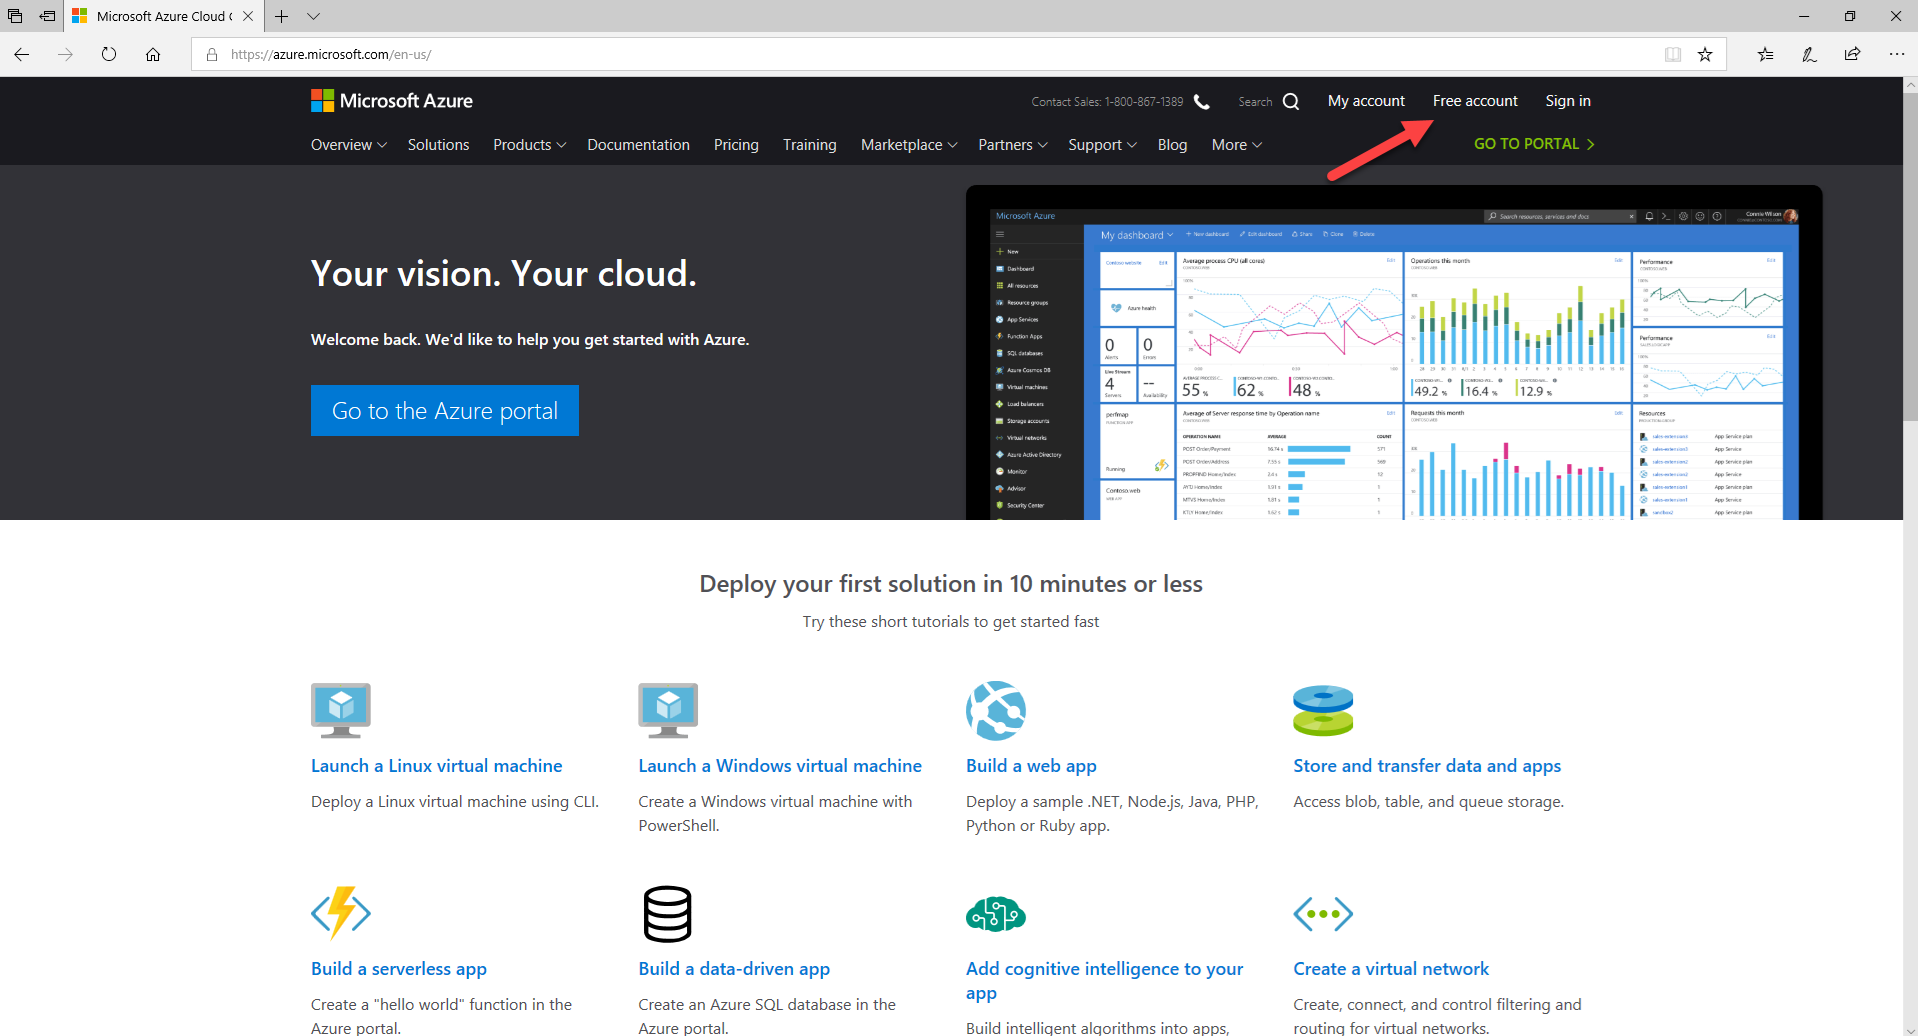Click the set tabs aside icon

click(x=47, y=16)
